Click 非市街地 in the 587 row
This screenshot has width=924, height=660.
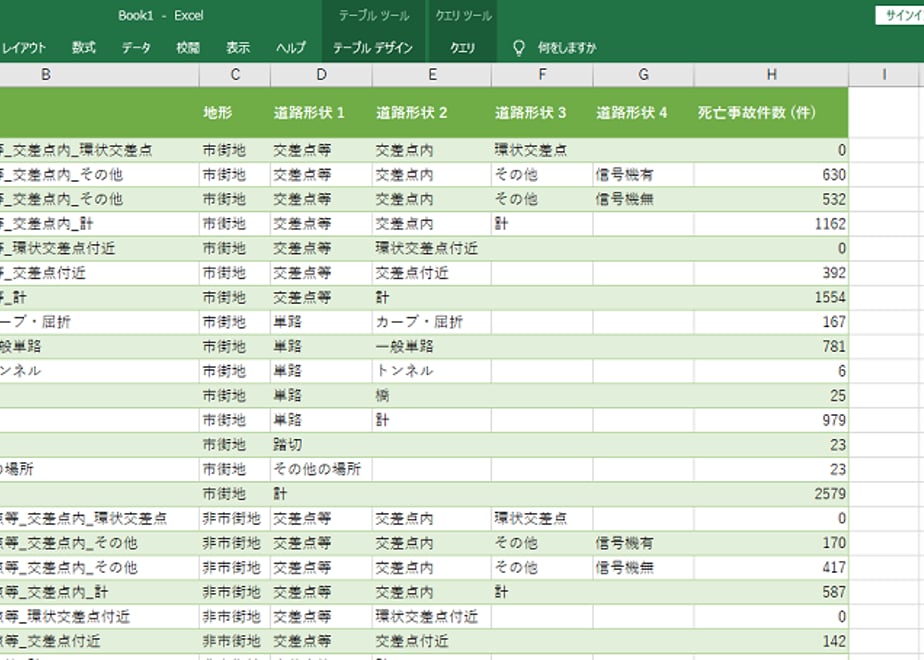pyautogui.click(x=235, y=592)
